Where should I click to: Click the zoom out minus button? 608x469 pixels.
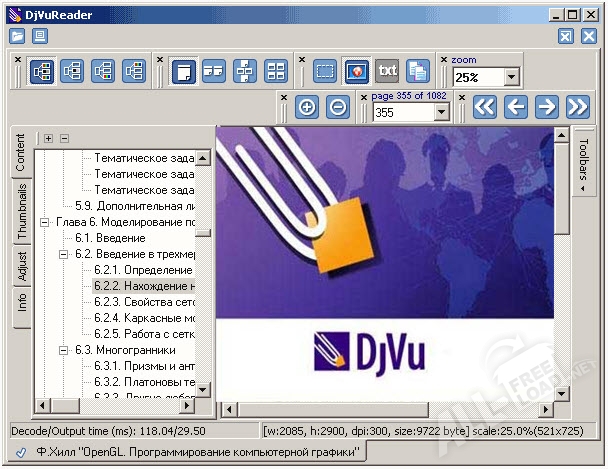pyautogui.click(x=338, y=107)
